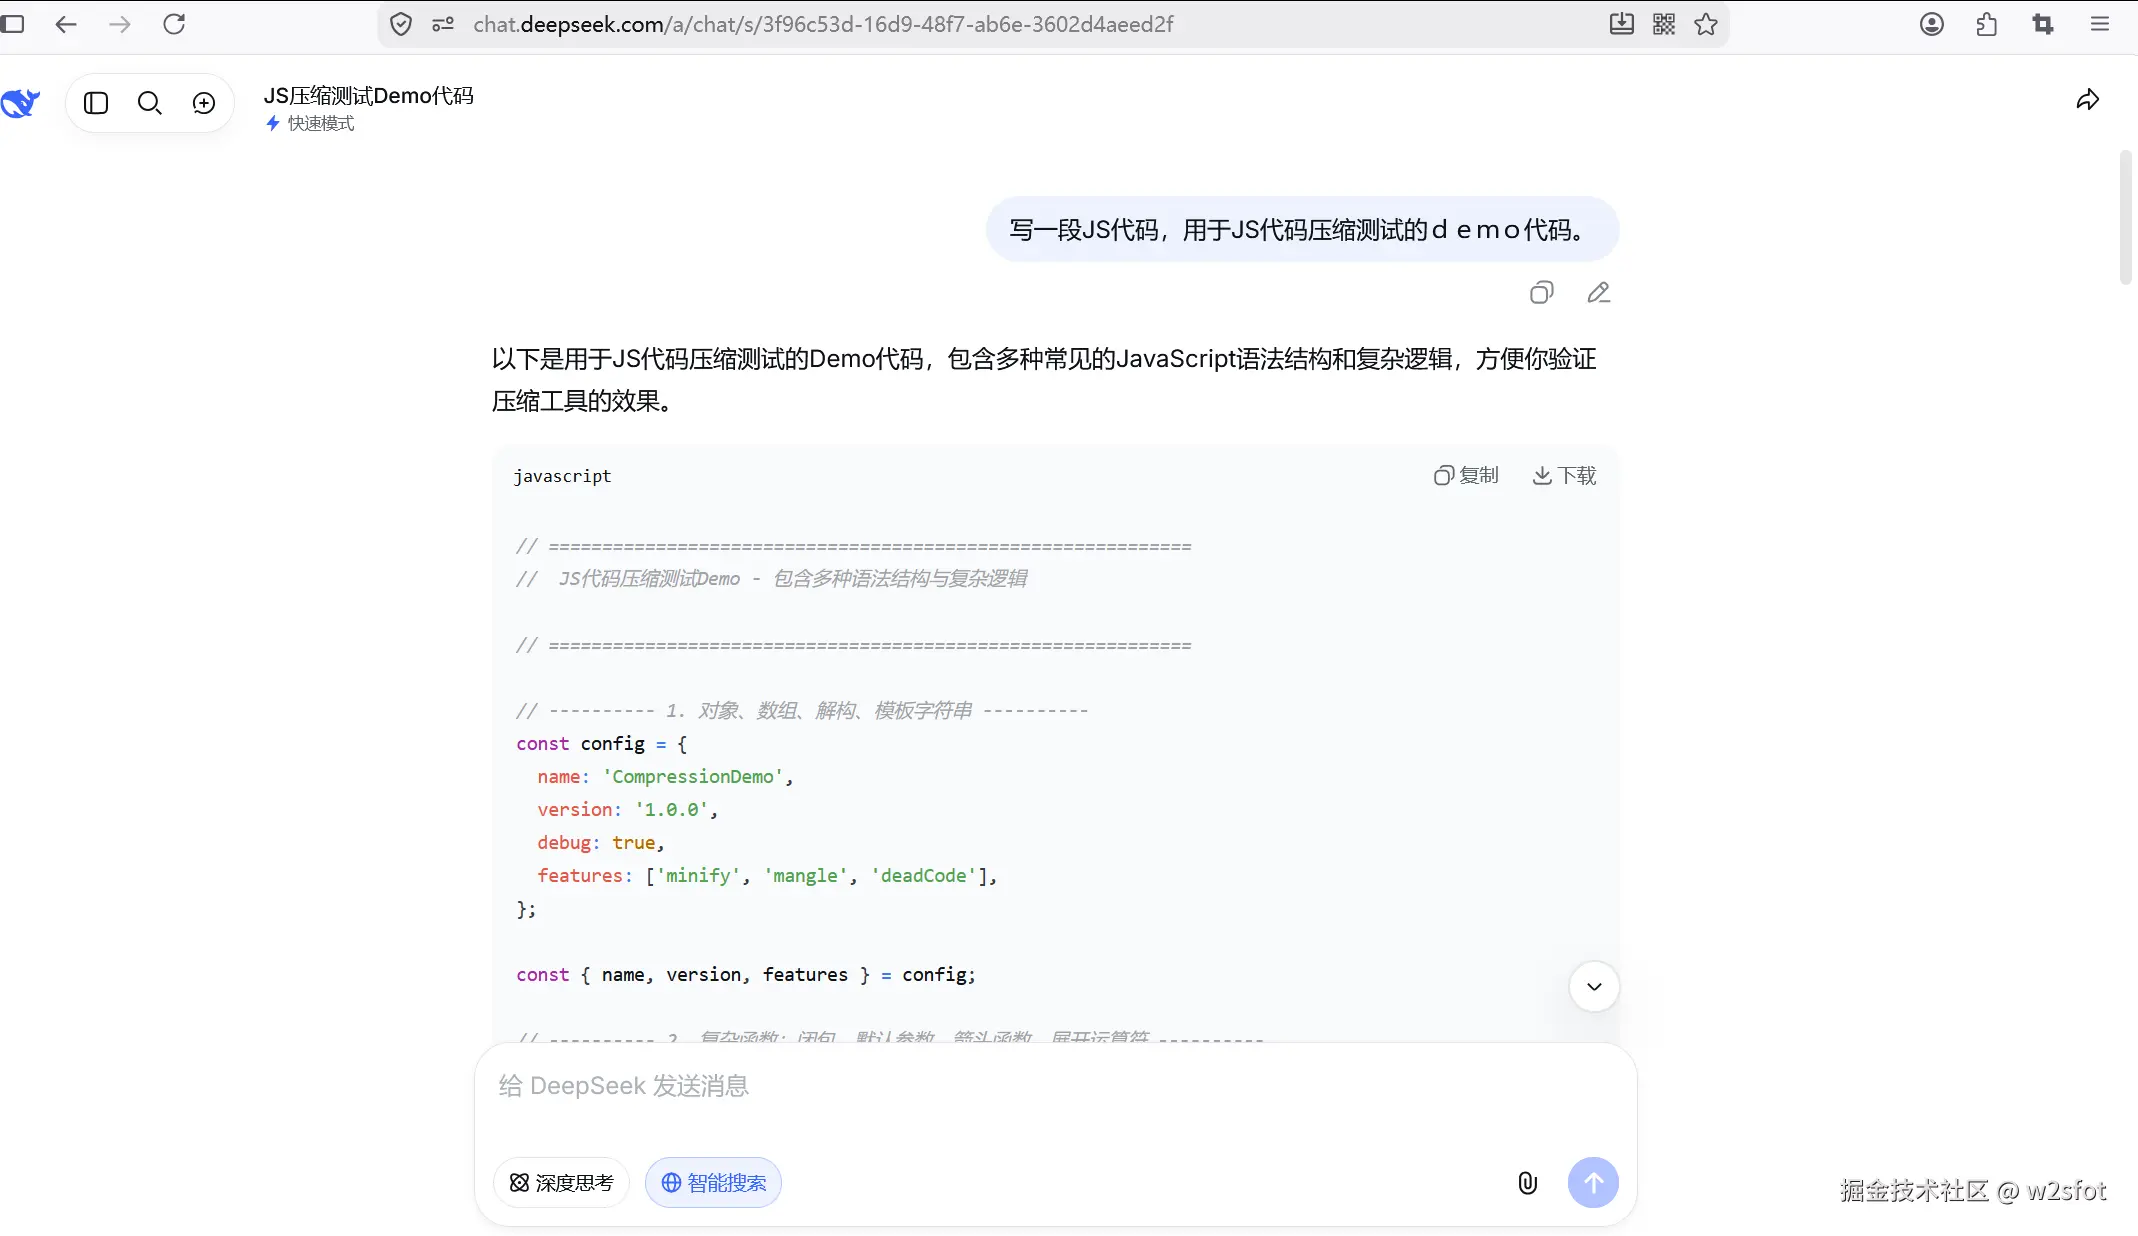2138x1236 pixels.
Task: Click the comment line 'JS代码压缩测试Demo'
Action: tap(772, 579)
